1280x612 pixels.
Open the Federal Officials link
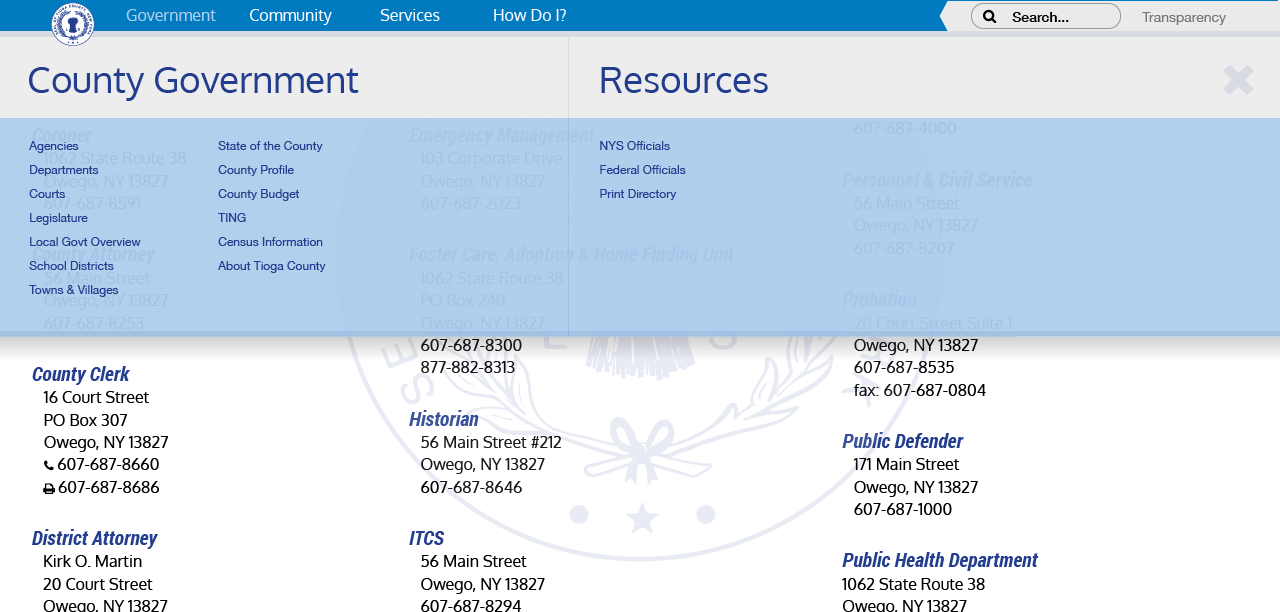coord(643,170)
